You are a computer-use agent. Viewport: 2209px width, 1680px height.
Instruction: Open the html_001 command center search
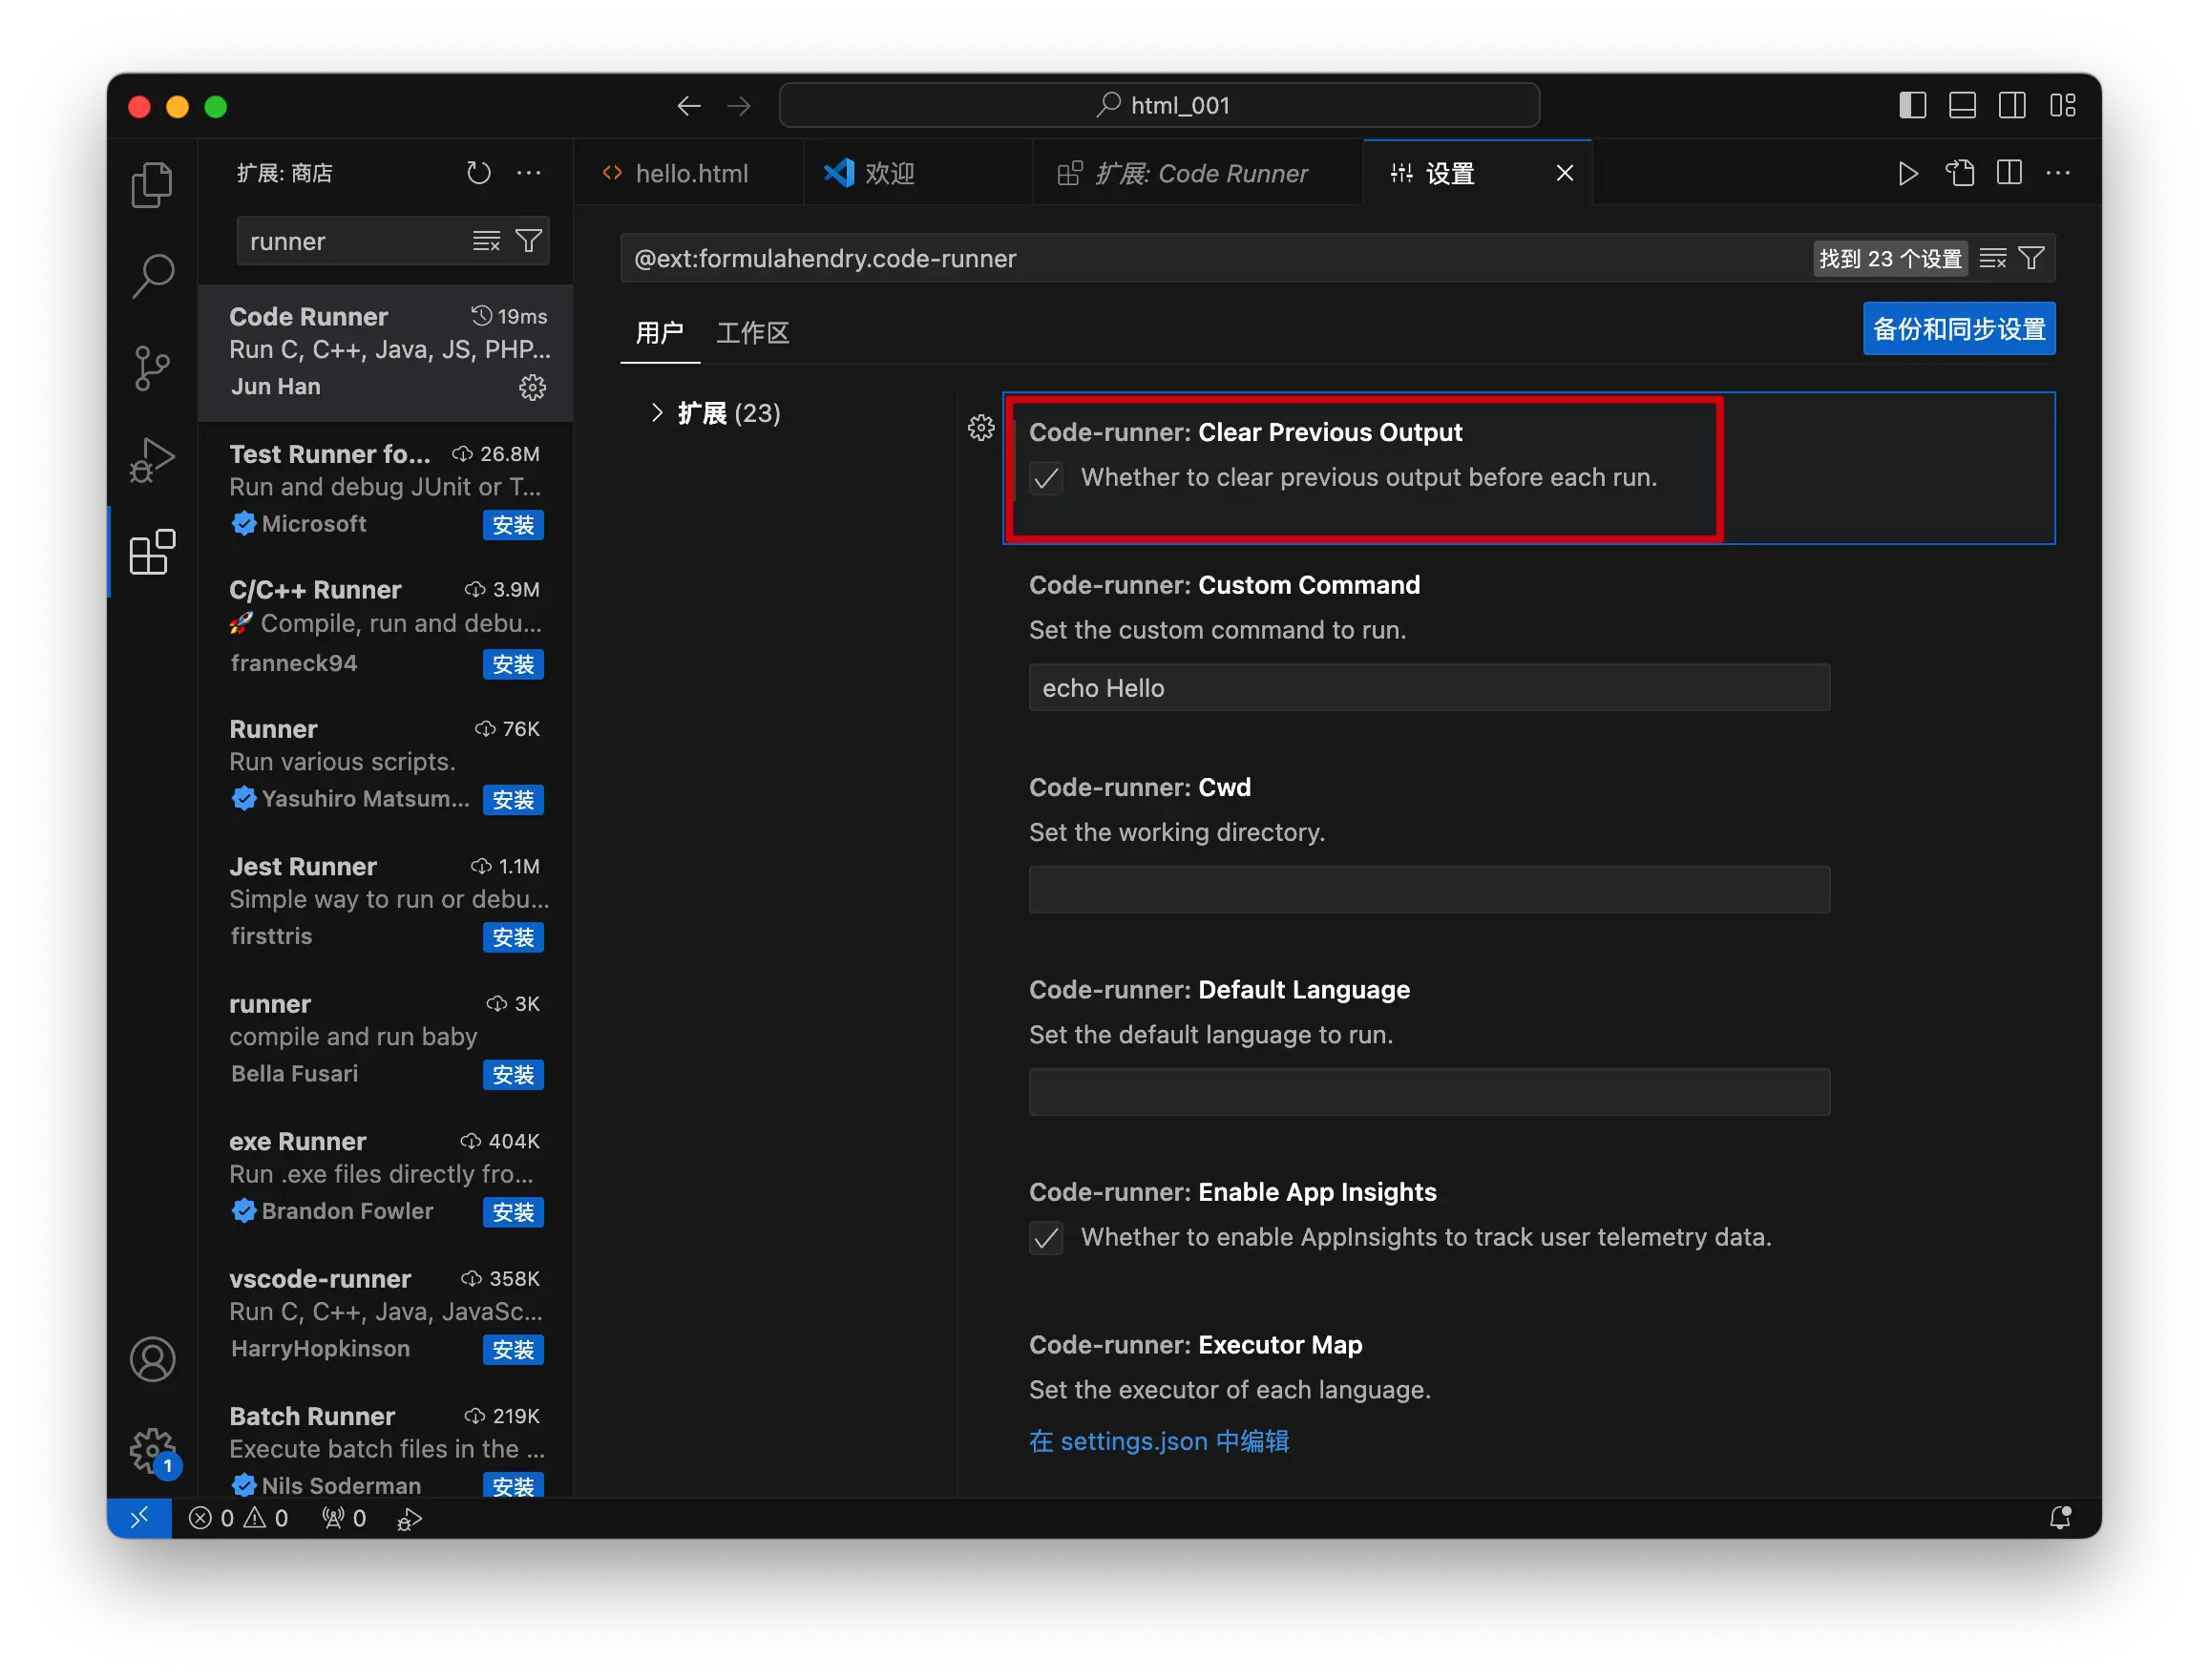pyautogui.click(x=1158, y=105)
